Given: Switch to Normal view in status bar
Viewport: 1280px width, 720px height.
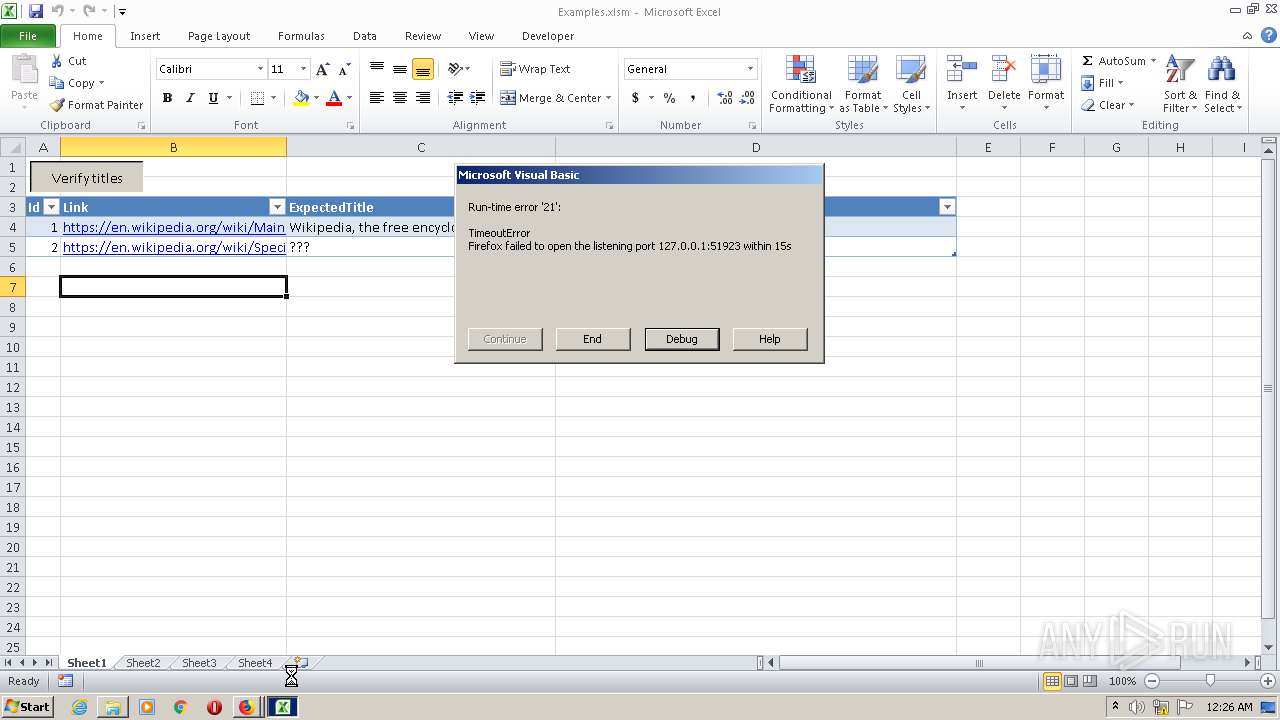Looking at the screenshot, I should coord(1052,681).
